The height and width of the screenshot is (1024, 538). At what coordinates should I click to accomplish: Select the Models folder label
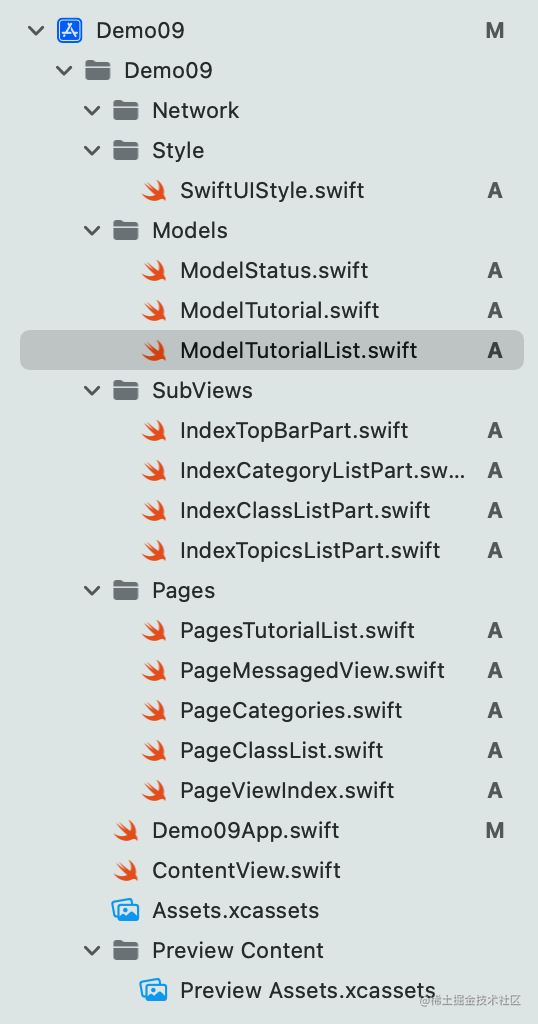point(190,231)
